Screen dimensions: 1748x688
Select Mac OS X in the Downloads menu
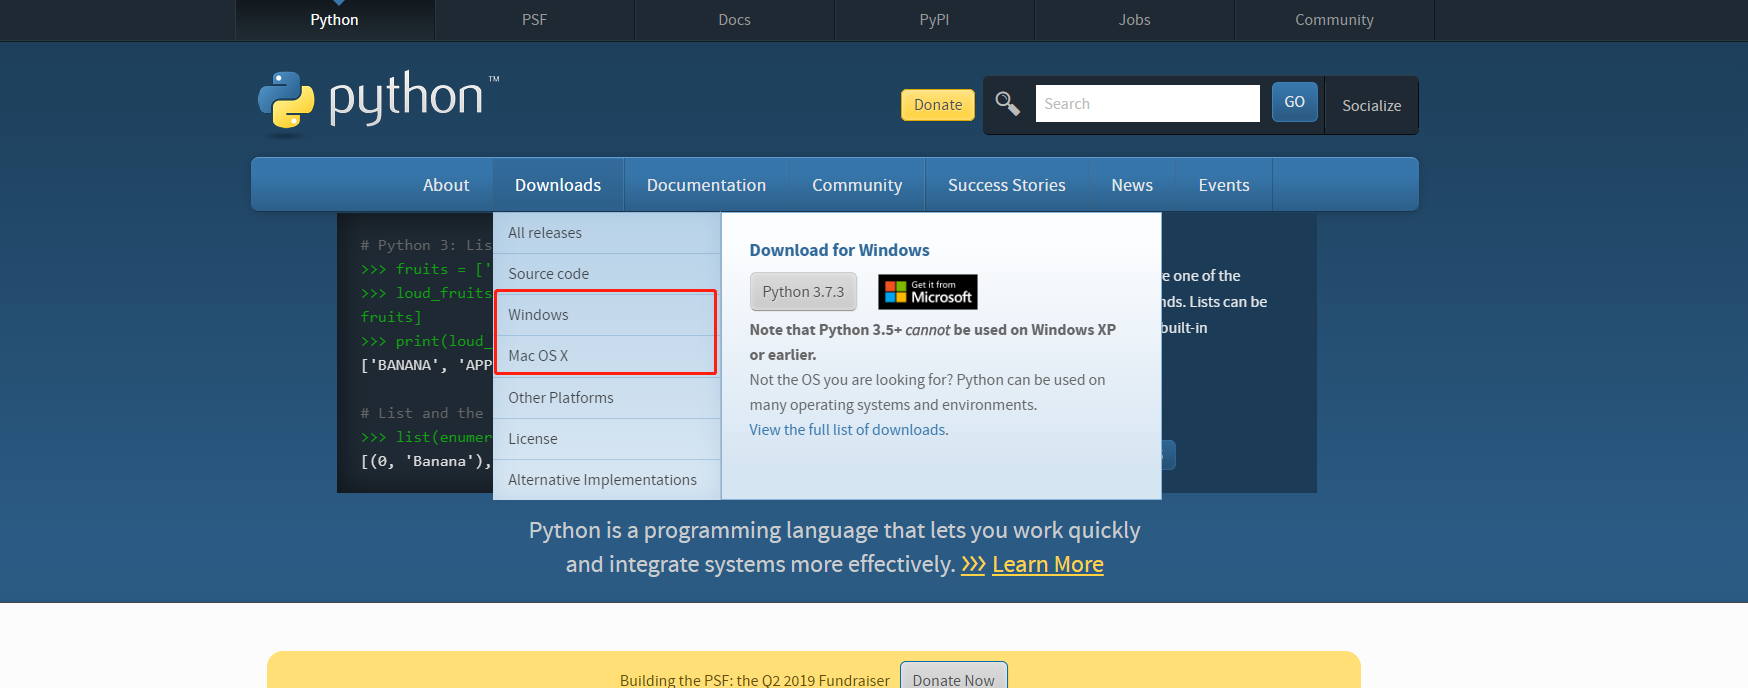(606, 356)
